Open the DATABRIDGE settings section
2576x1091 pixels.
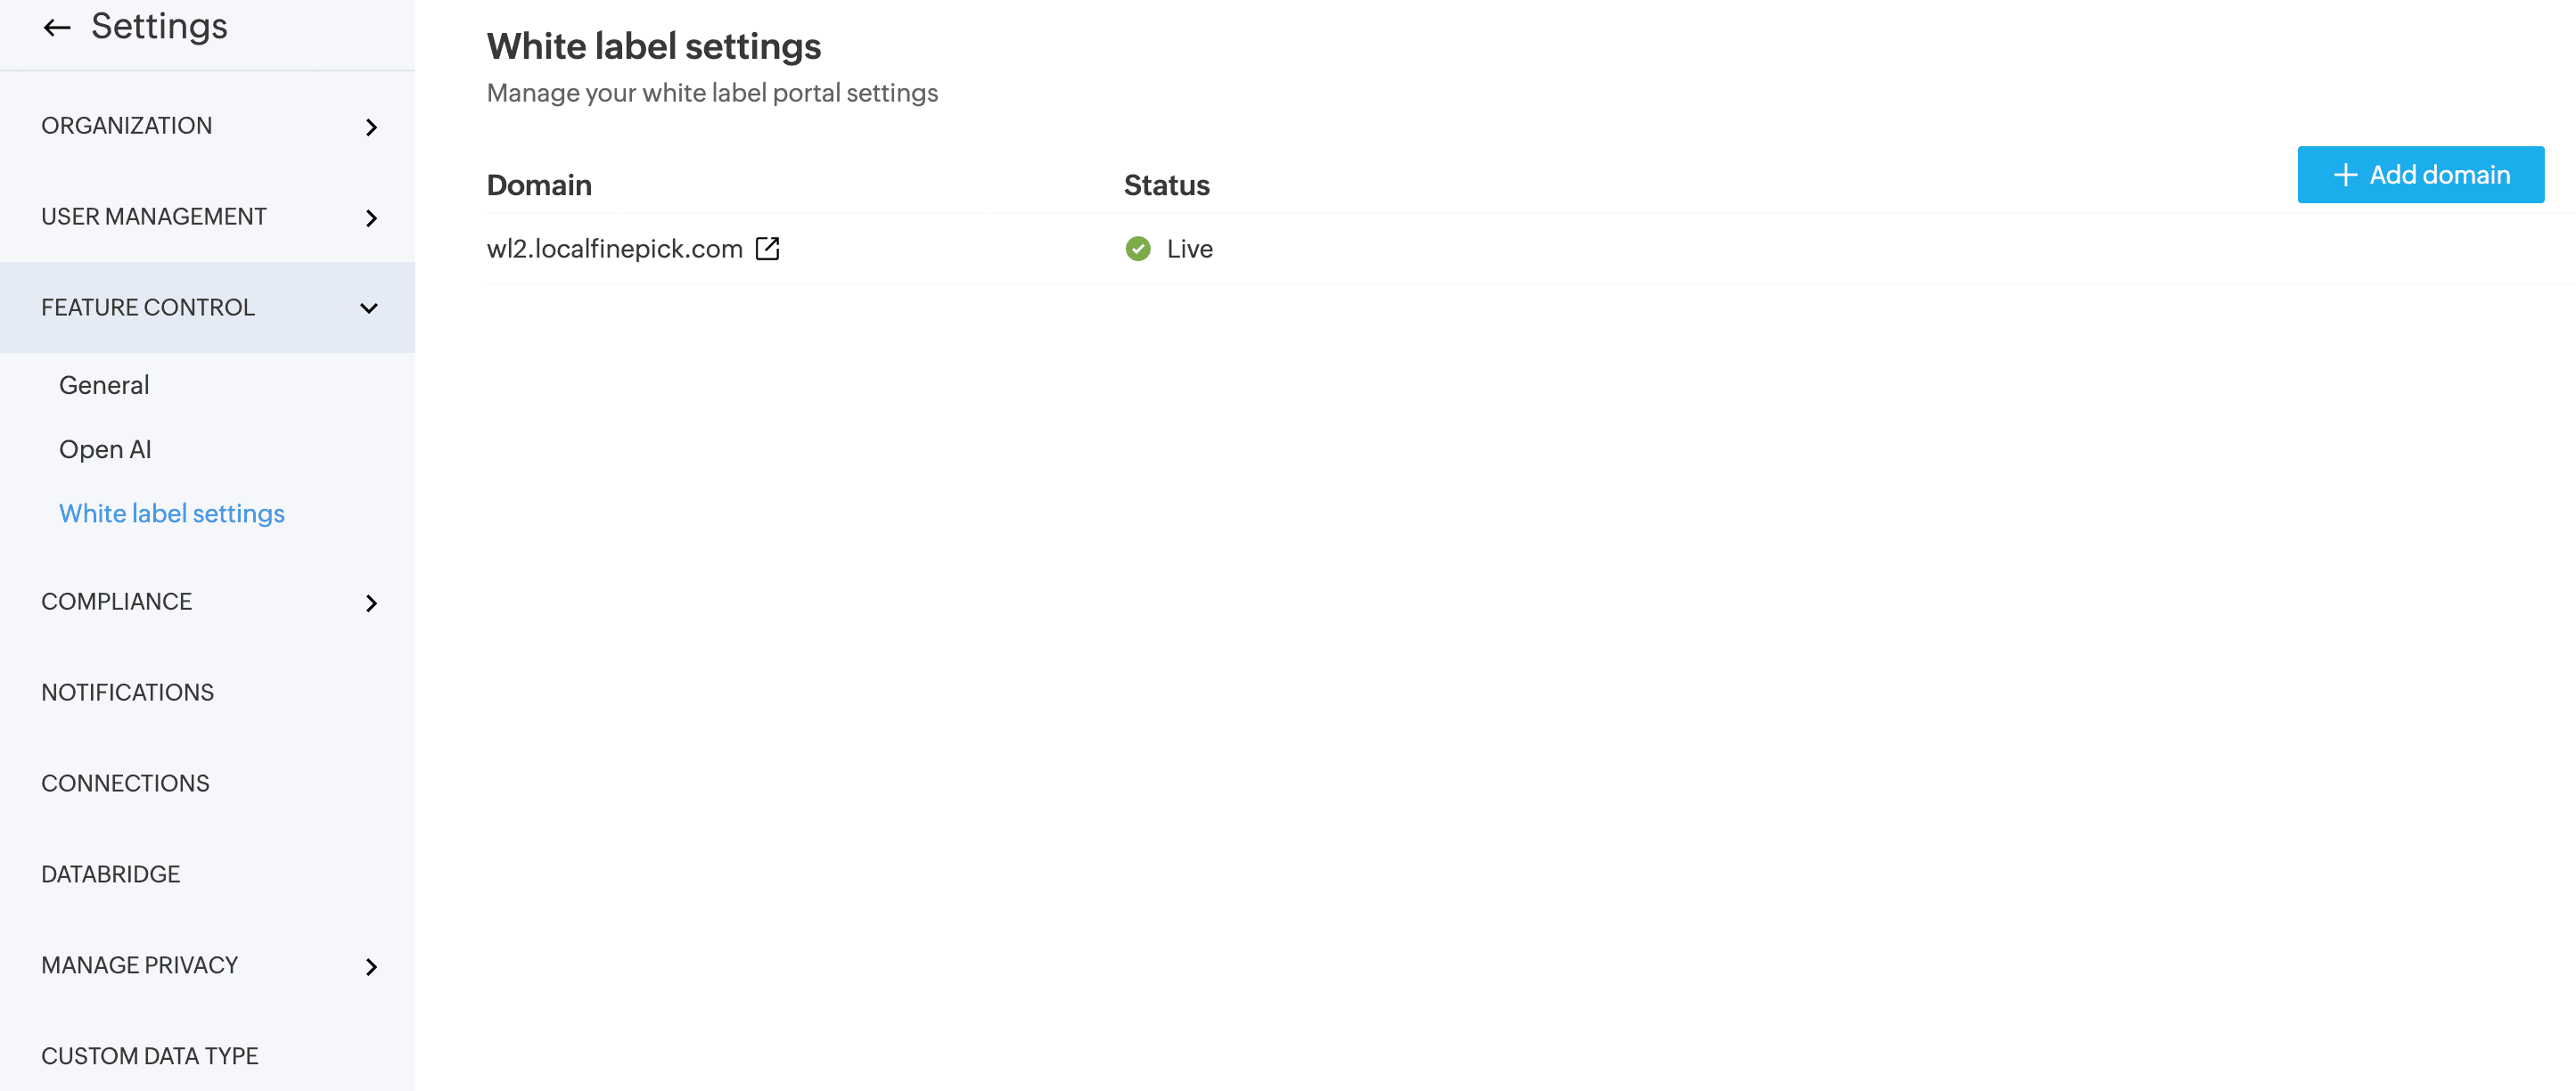pos(110,874)
